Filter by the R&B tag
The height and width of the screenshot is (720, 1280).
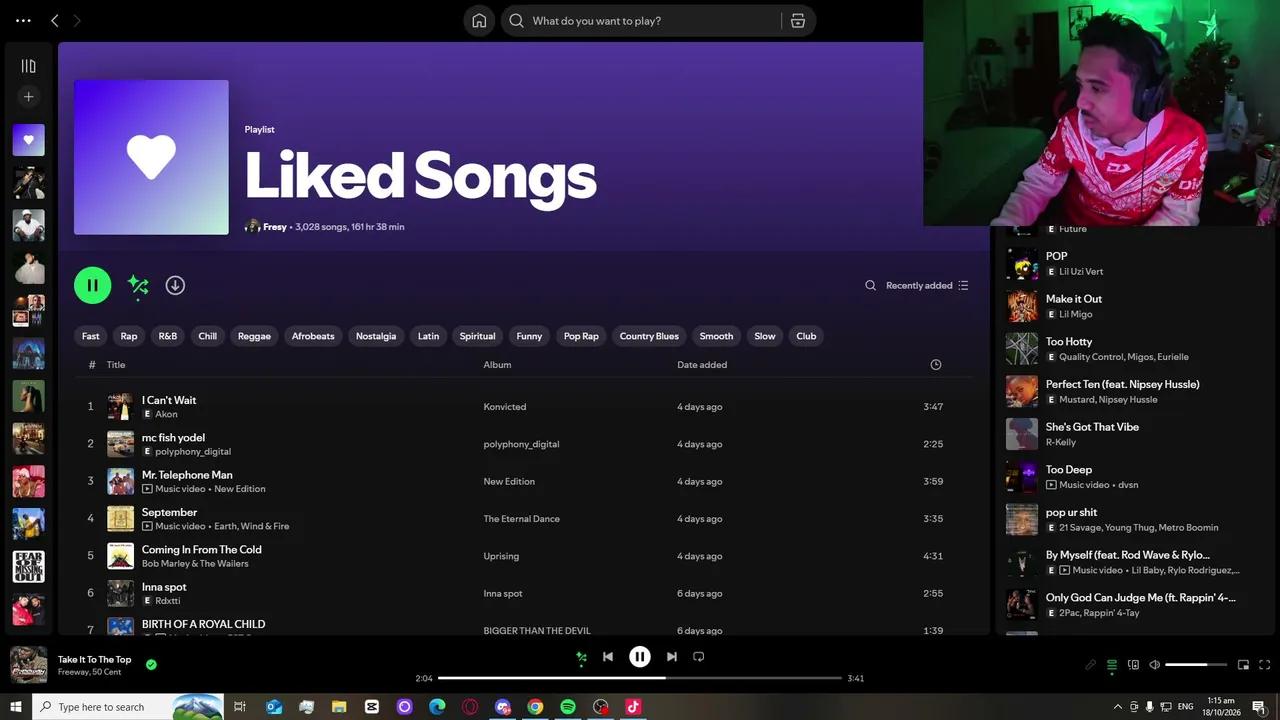point(168,336)
